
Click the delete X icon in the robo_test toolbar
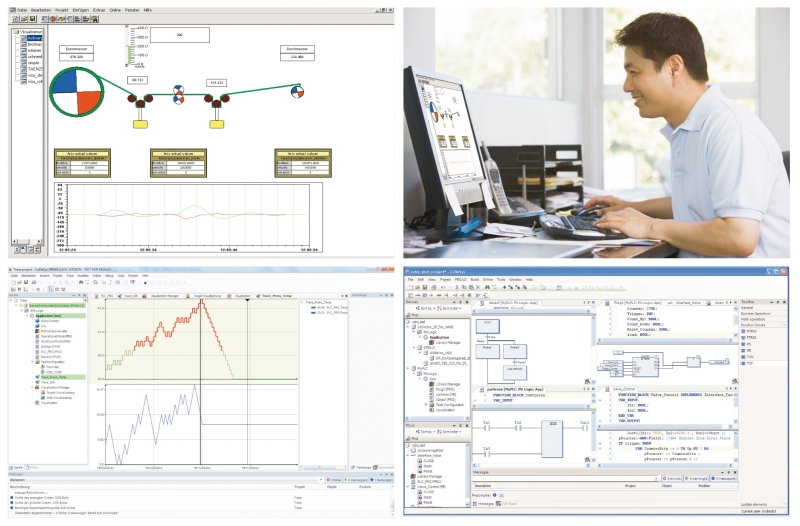478,287
